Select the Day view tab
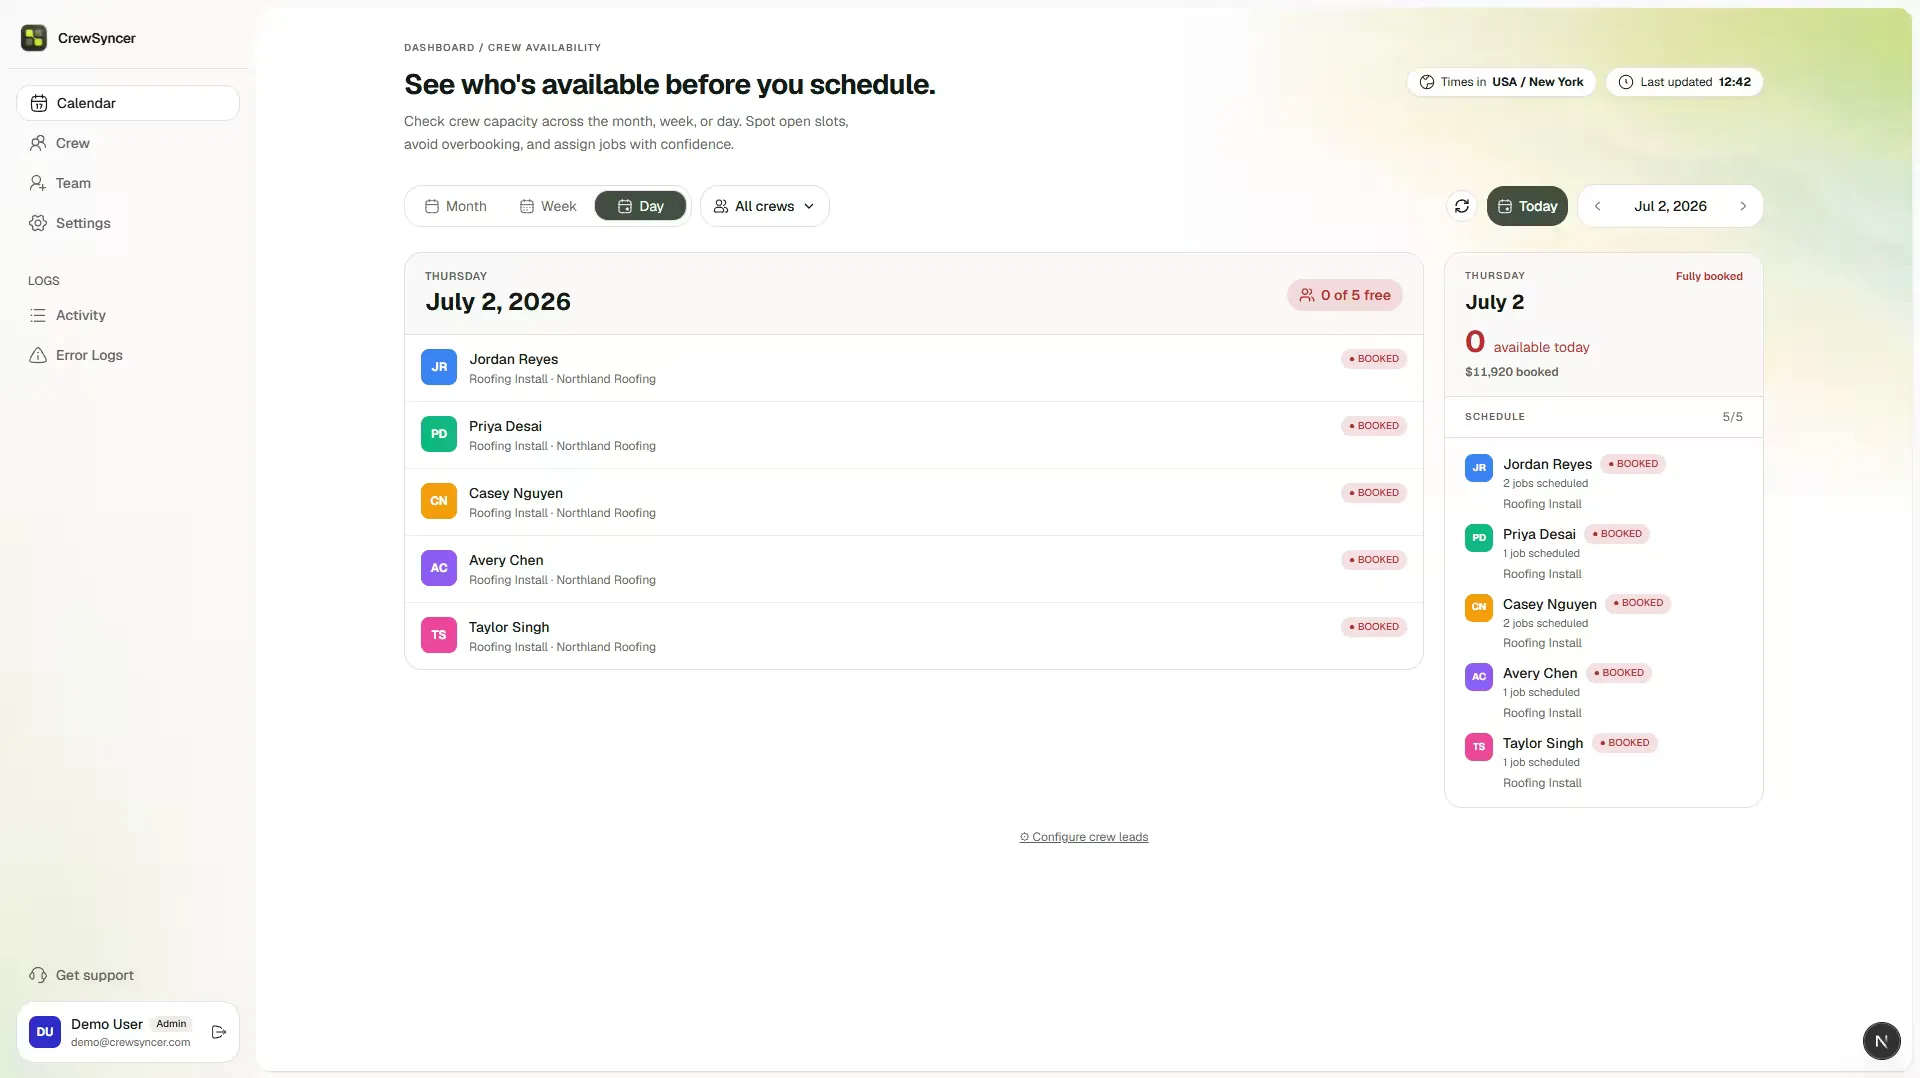Viewport: 1920px width, 1078px height. 640,206
